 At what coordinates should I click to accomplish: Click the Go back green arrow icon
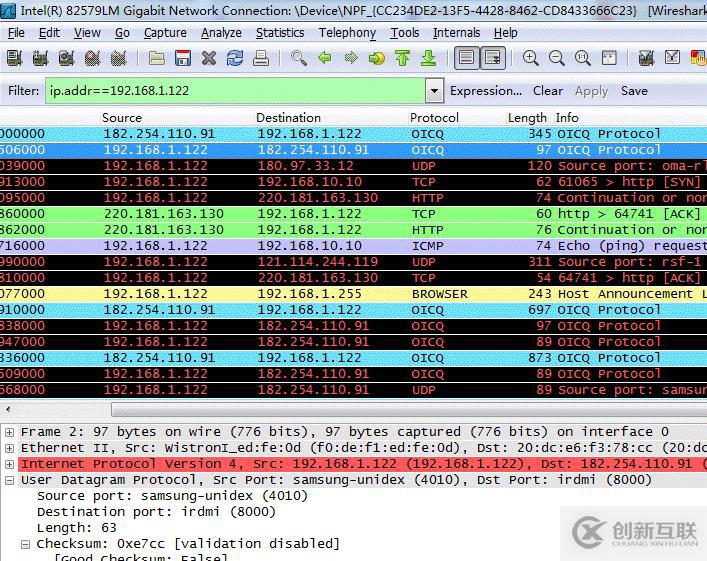(325, 59)
